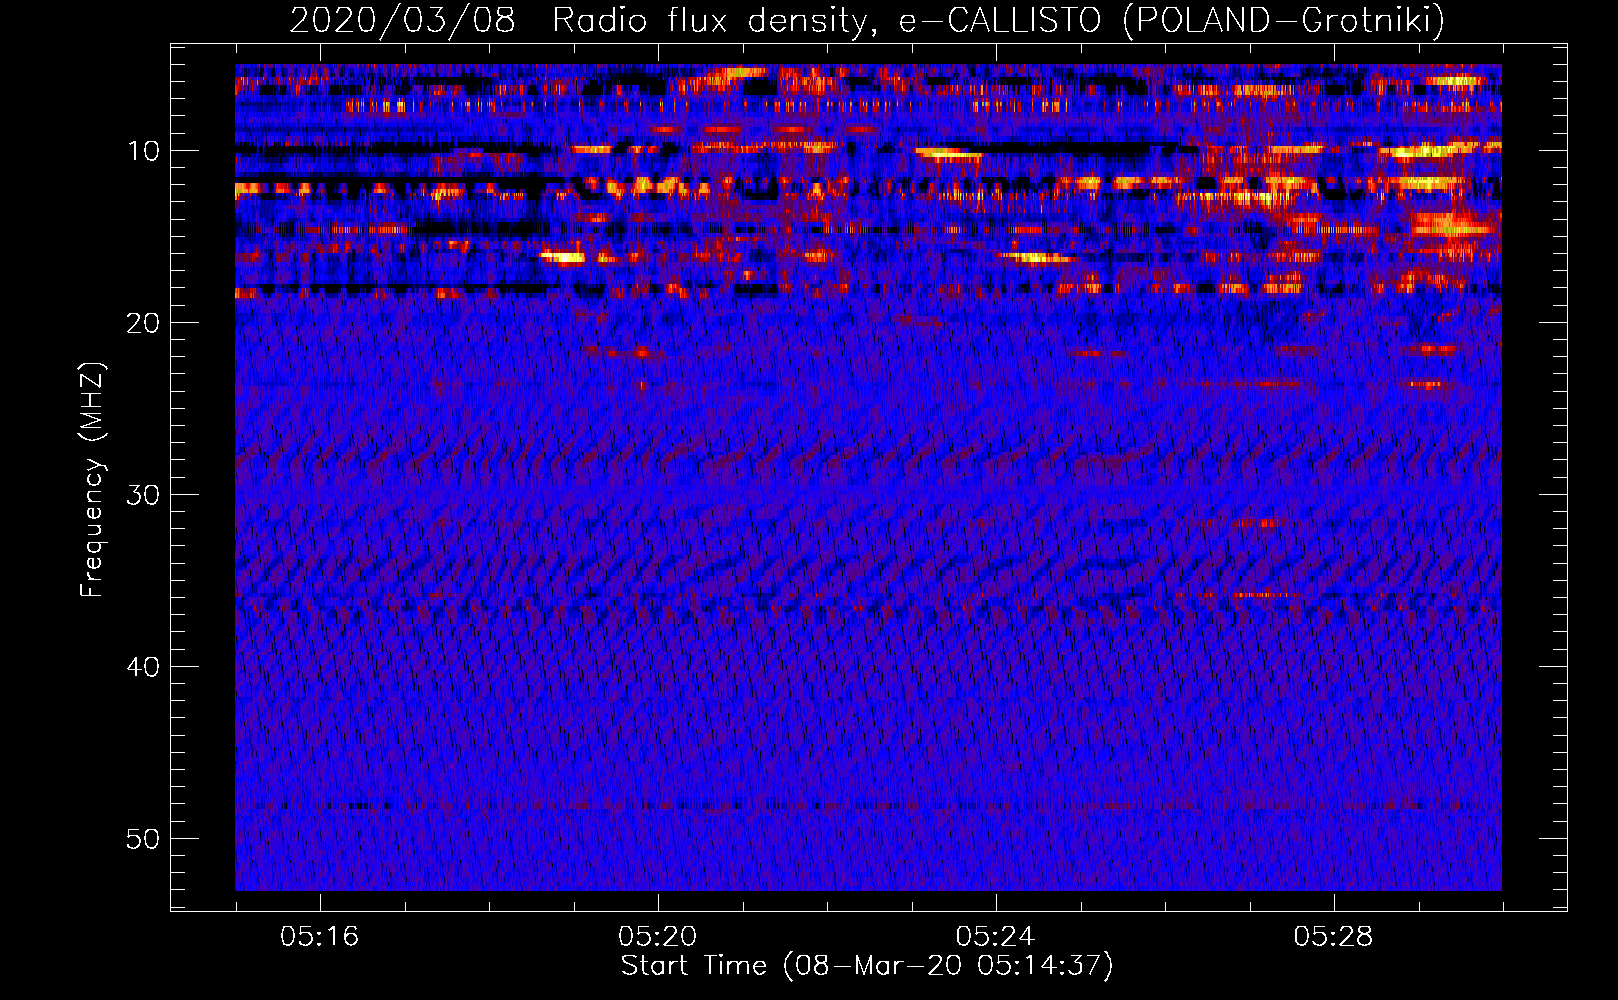The height and width of the screenshot is (1000, 1618).
Task: Click the 05:16 time tick label
Action: pyautogui.click(x=320, y=937)
